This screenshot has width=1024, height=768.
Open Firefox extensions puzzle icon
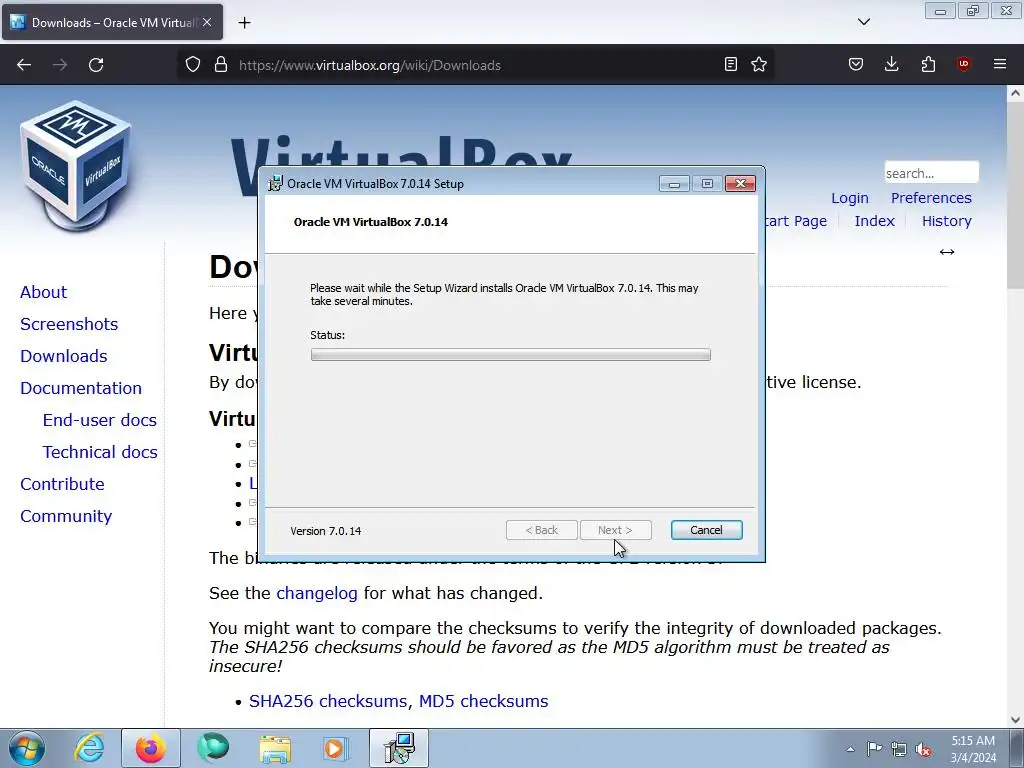click(928, 64)
